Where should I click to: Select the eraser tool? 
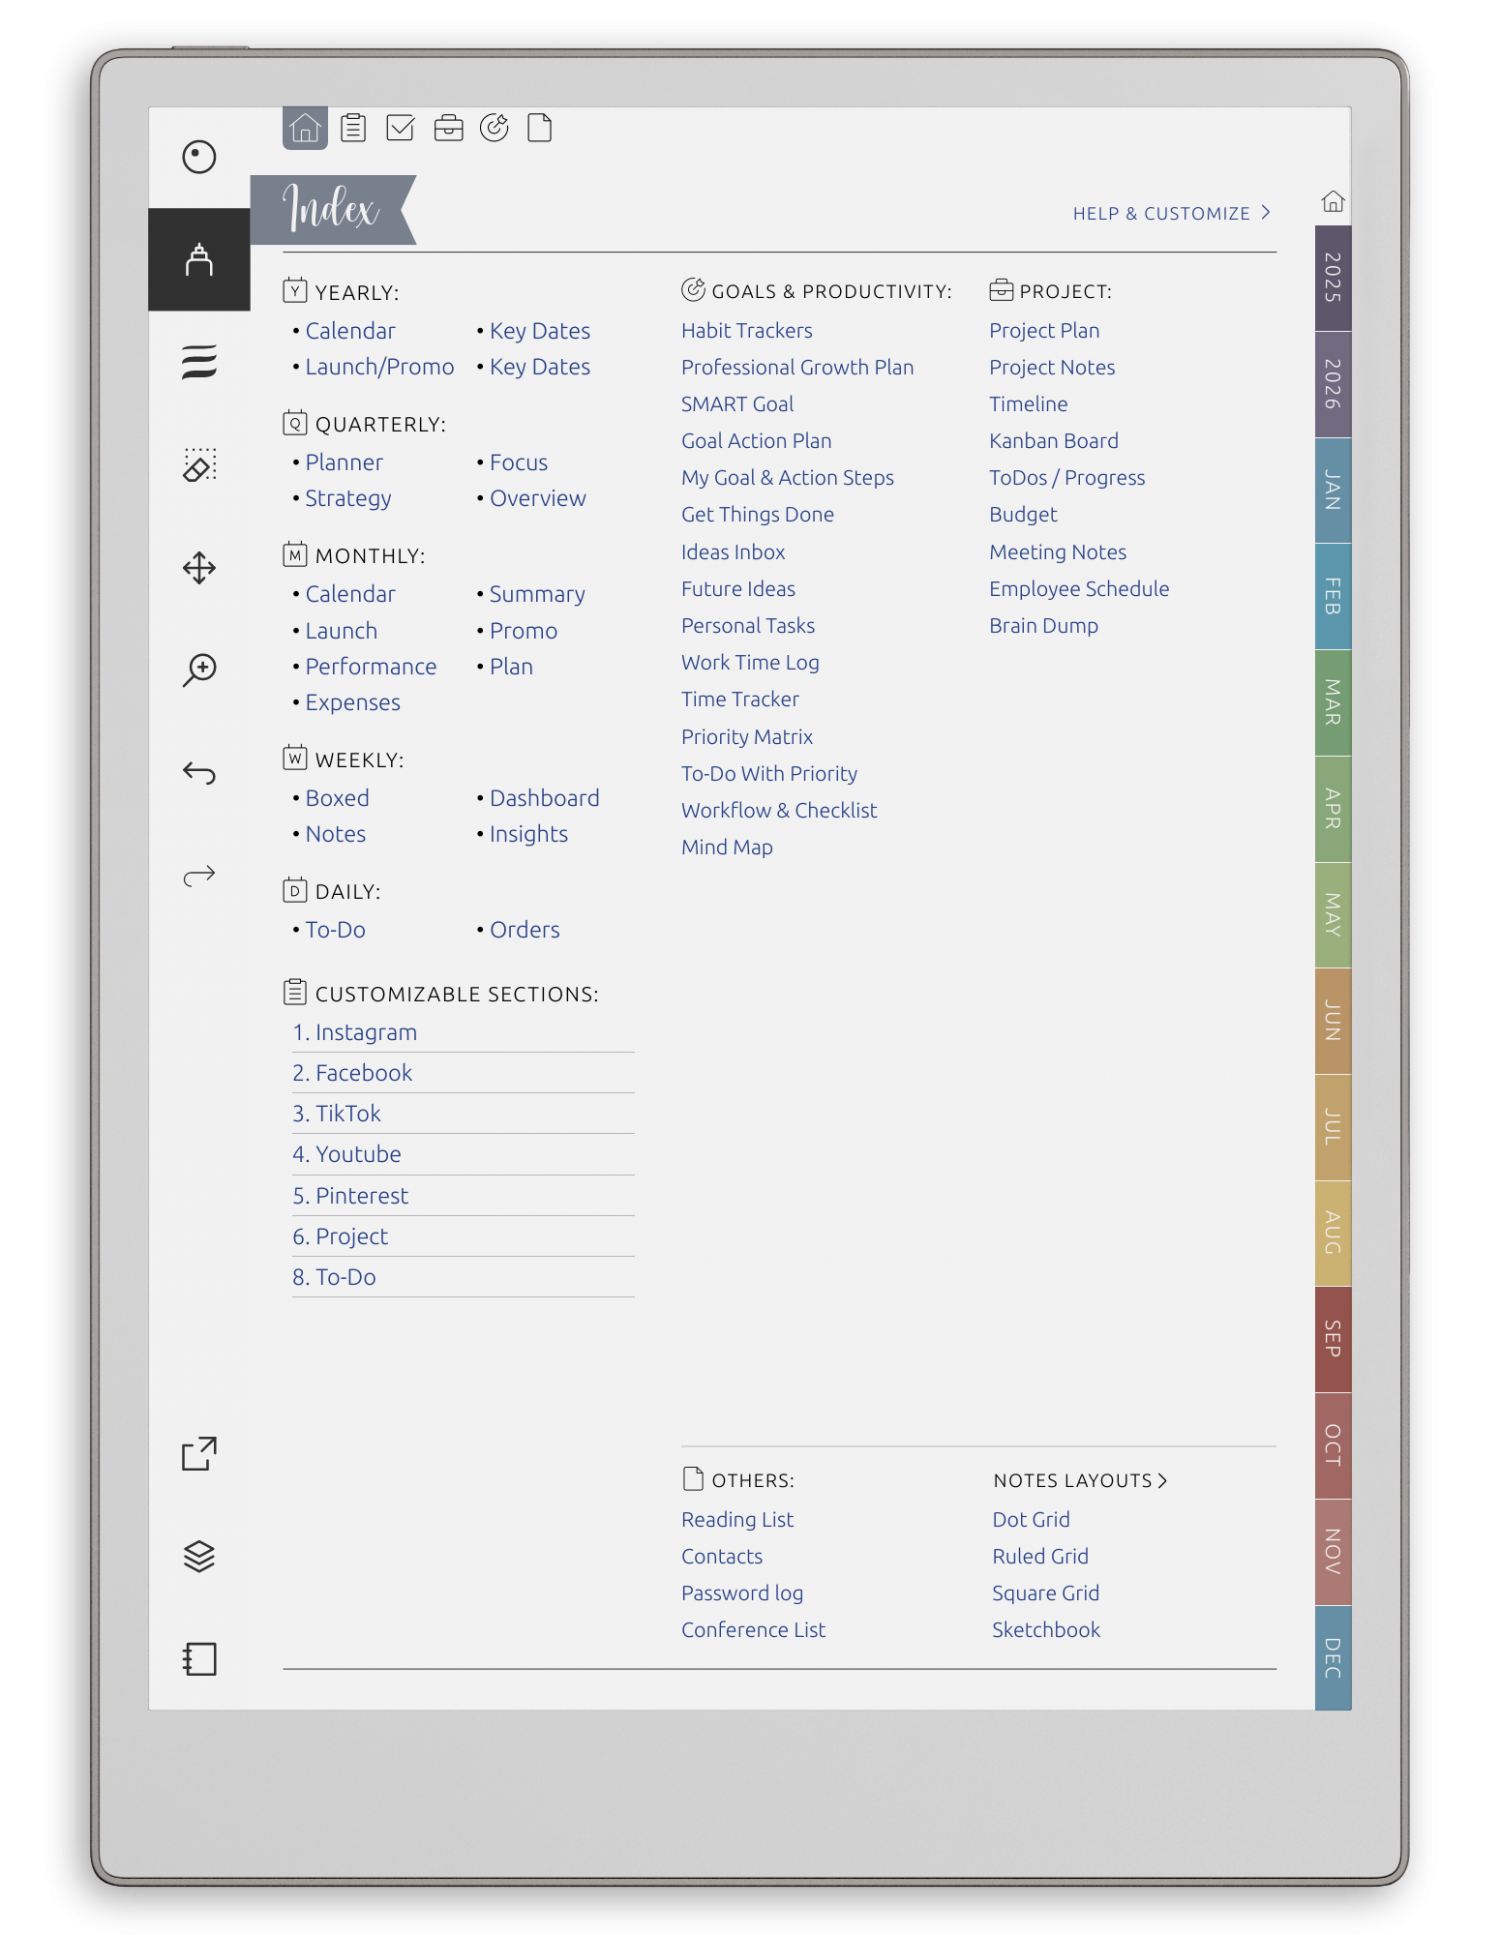click(199, 465)
